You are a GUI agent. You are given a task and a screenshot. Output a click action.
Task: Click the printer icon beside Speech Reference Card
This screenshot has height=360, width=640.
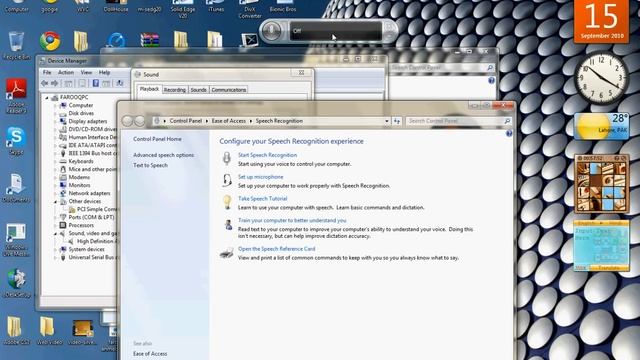[227, 253]
